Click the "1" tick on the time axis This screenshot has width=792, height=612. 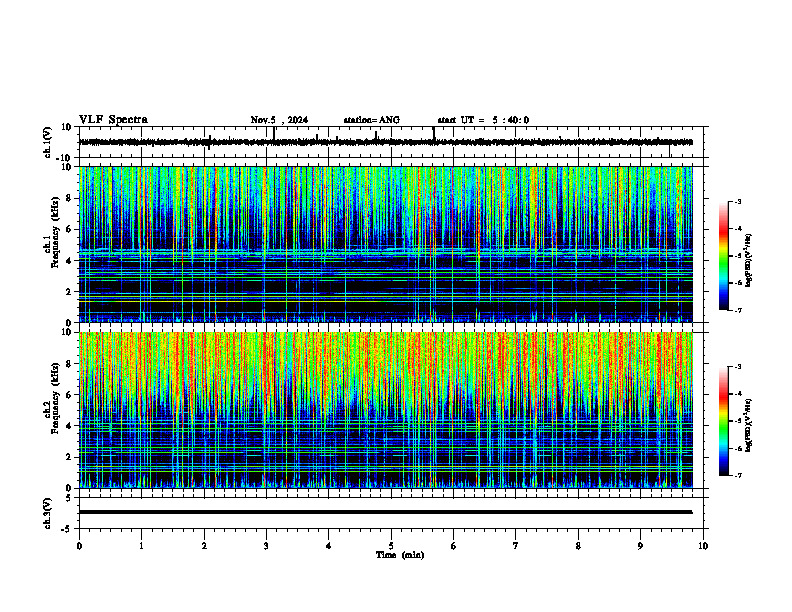[141, 546]
